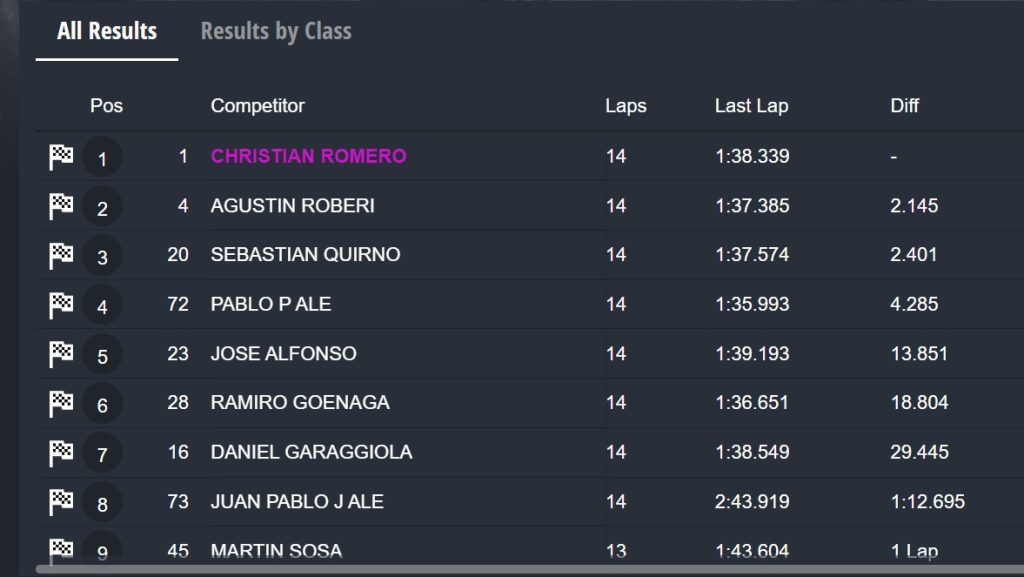
Task: Click the Competitor column header
Action: pos(257,106)
